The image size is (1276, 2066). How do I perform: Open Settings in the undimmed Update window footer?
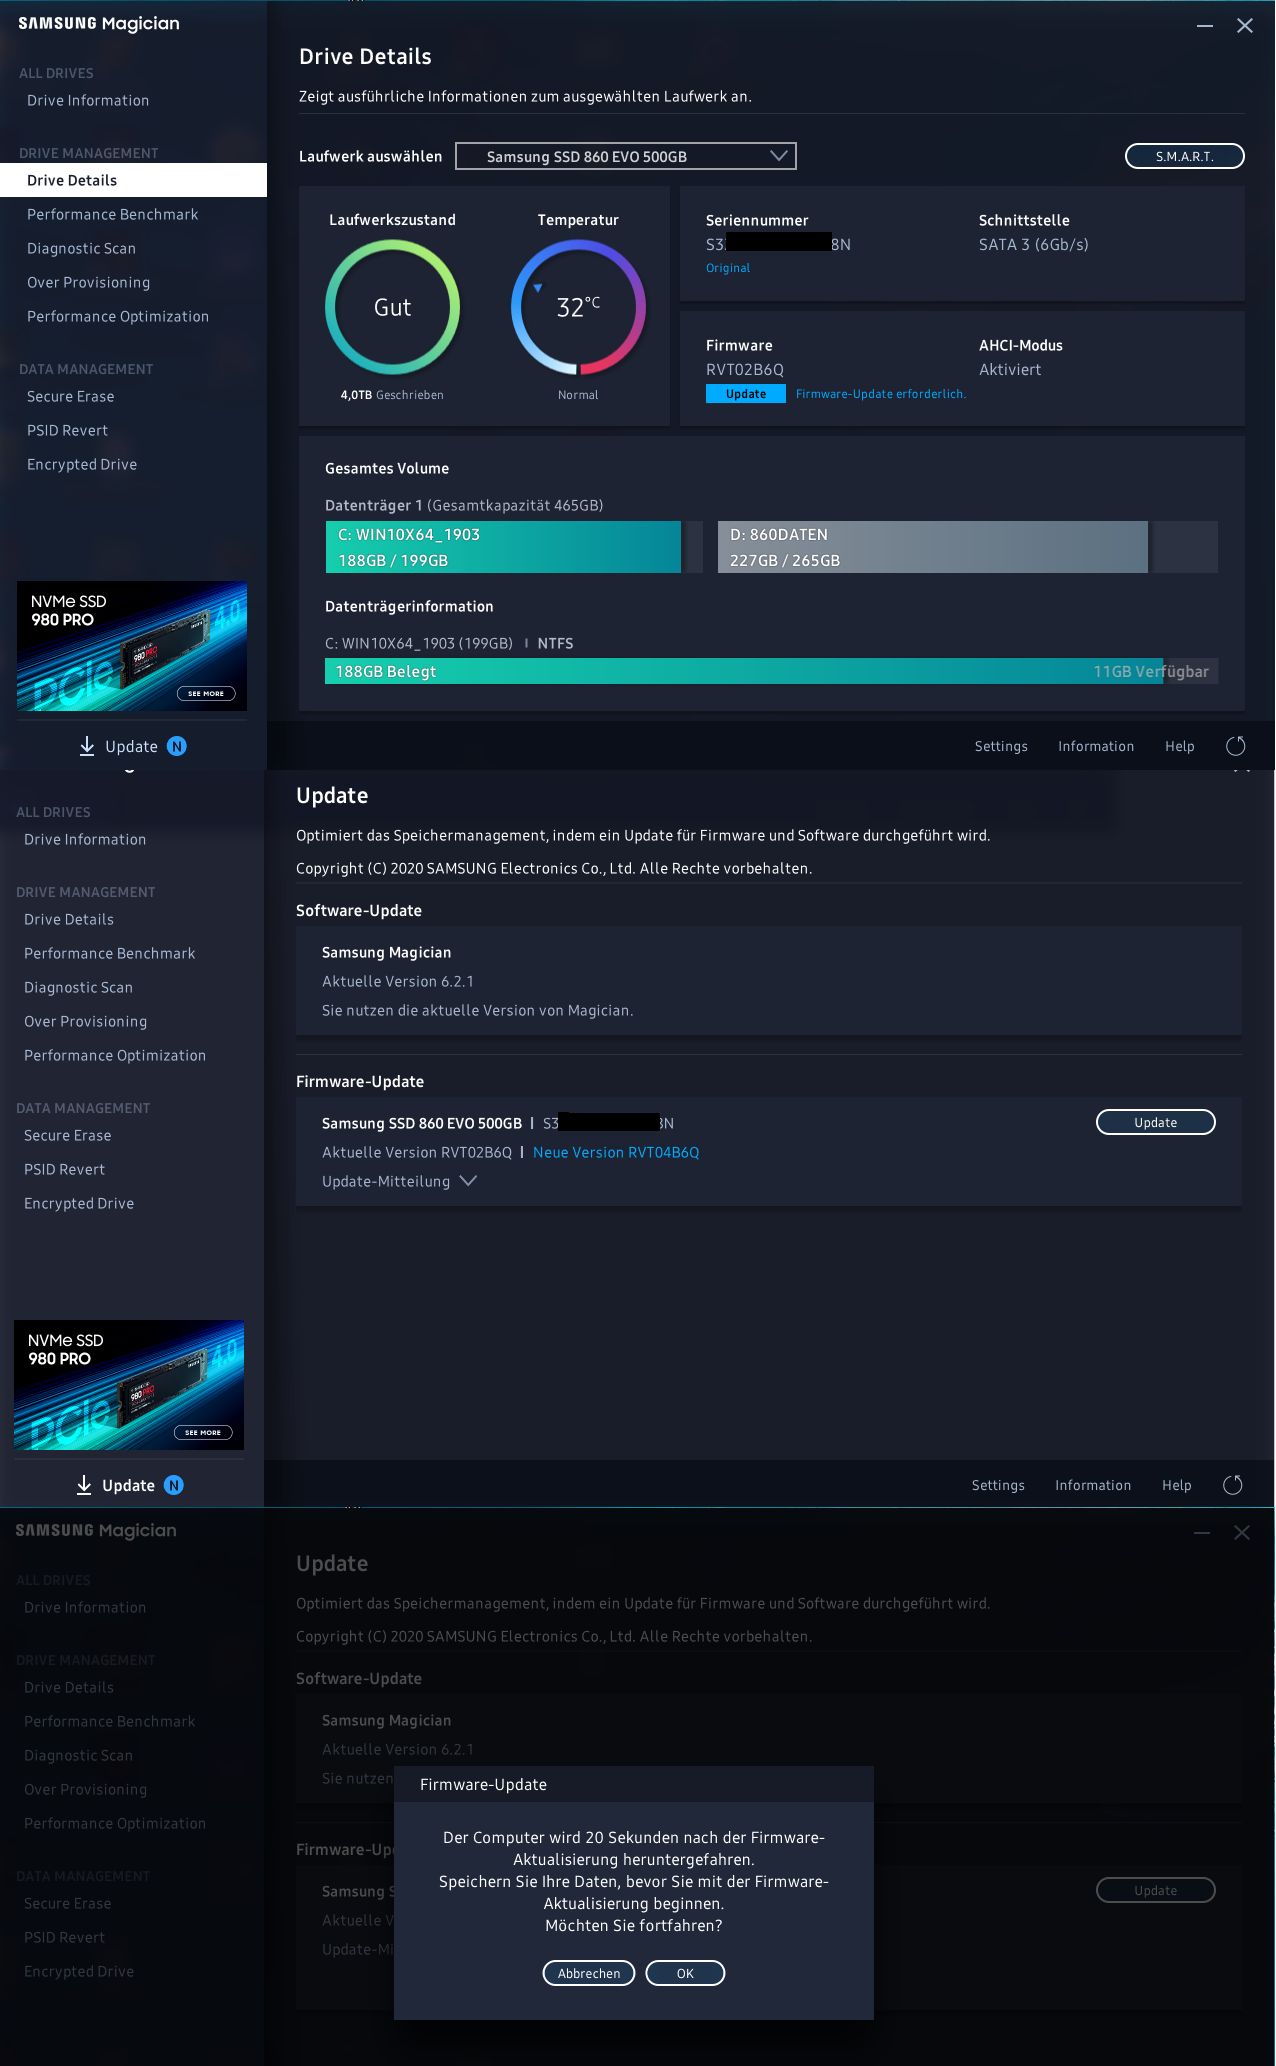998,1485
